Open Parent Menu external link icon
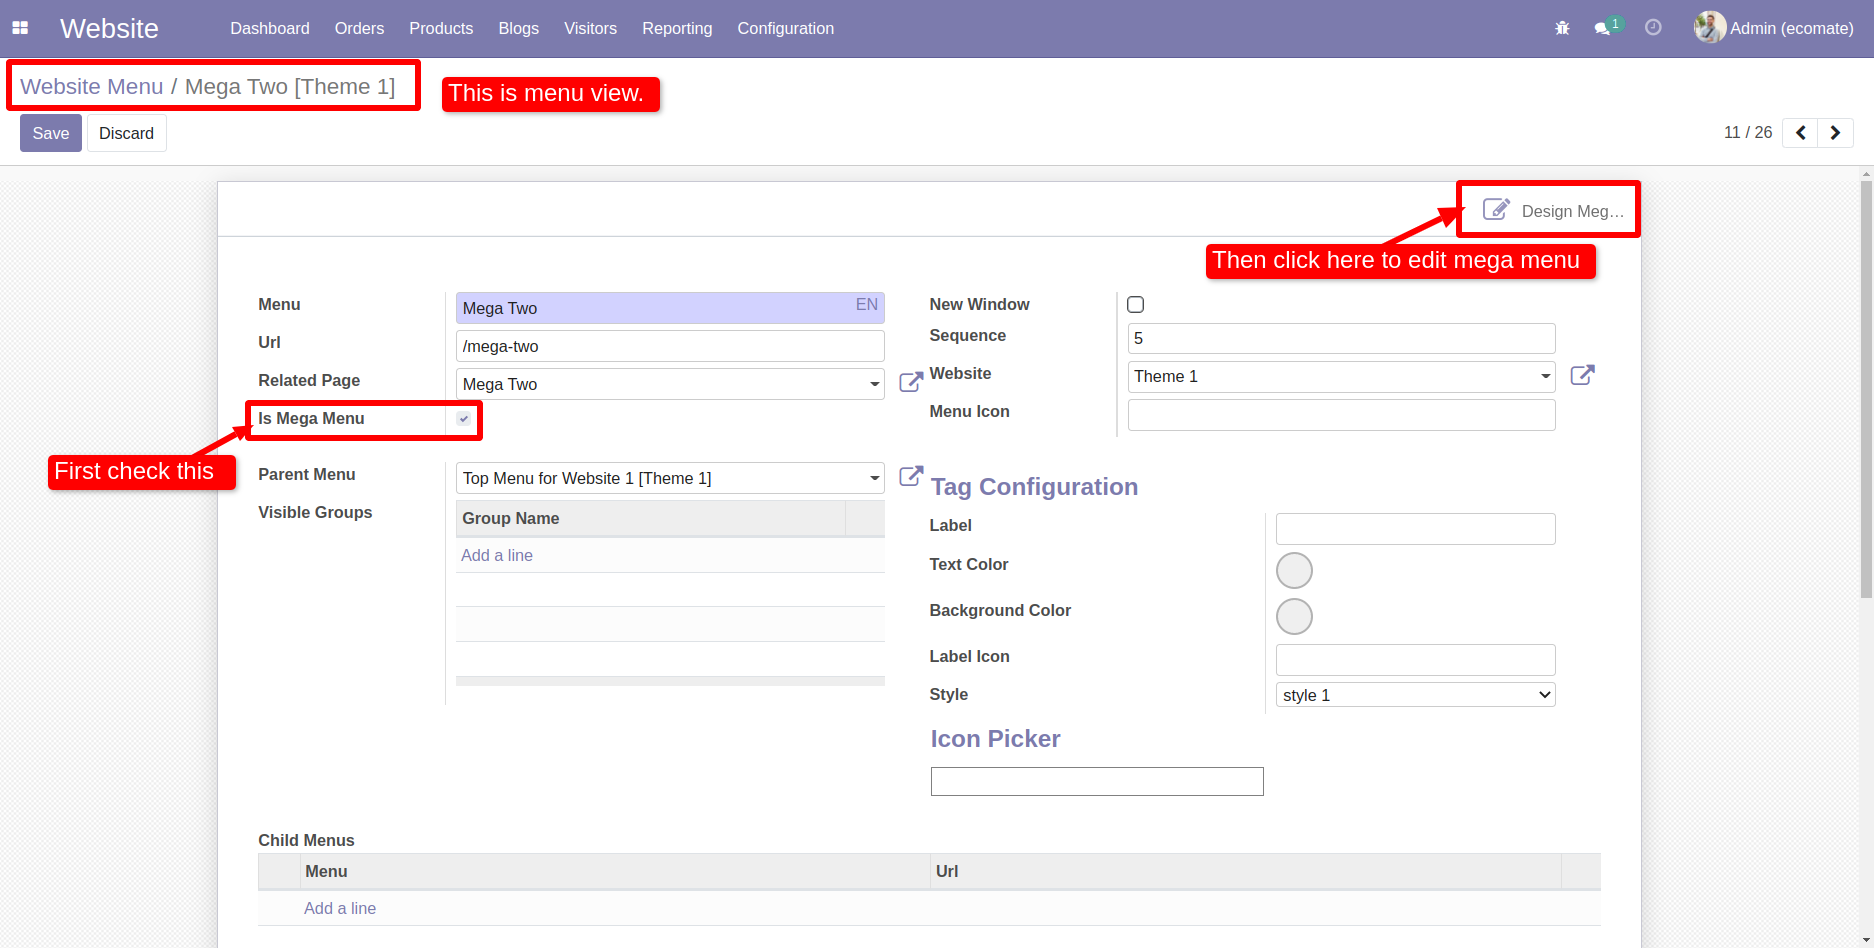1874x948 pixels. click(911, 475)
